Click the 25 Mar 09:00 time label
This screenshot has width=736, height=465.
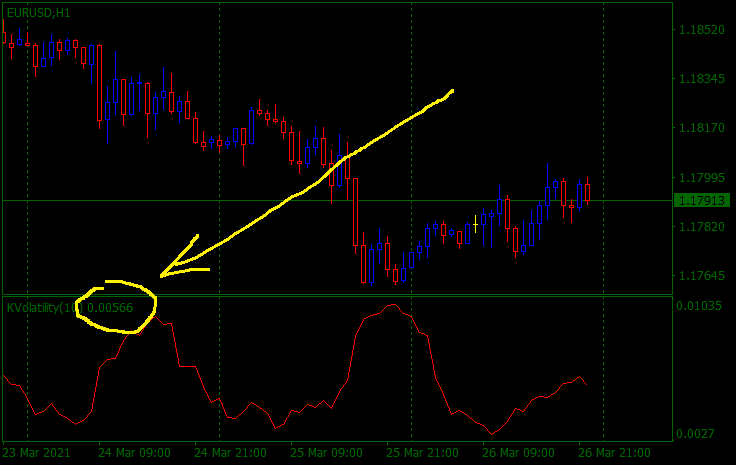tap(326, 453)
